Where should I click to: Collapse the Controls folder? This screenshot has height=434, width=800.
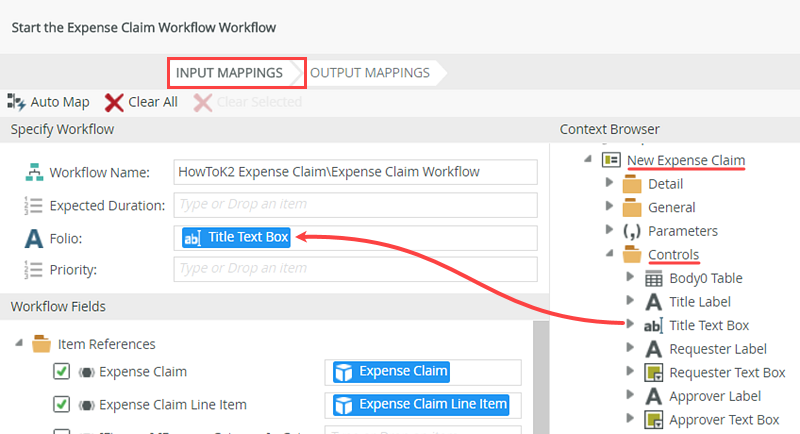[x=610, y=253]
